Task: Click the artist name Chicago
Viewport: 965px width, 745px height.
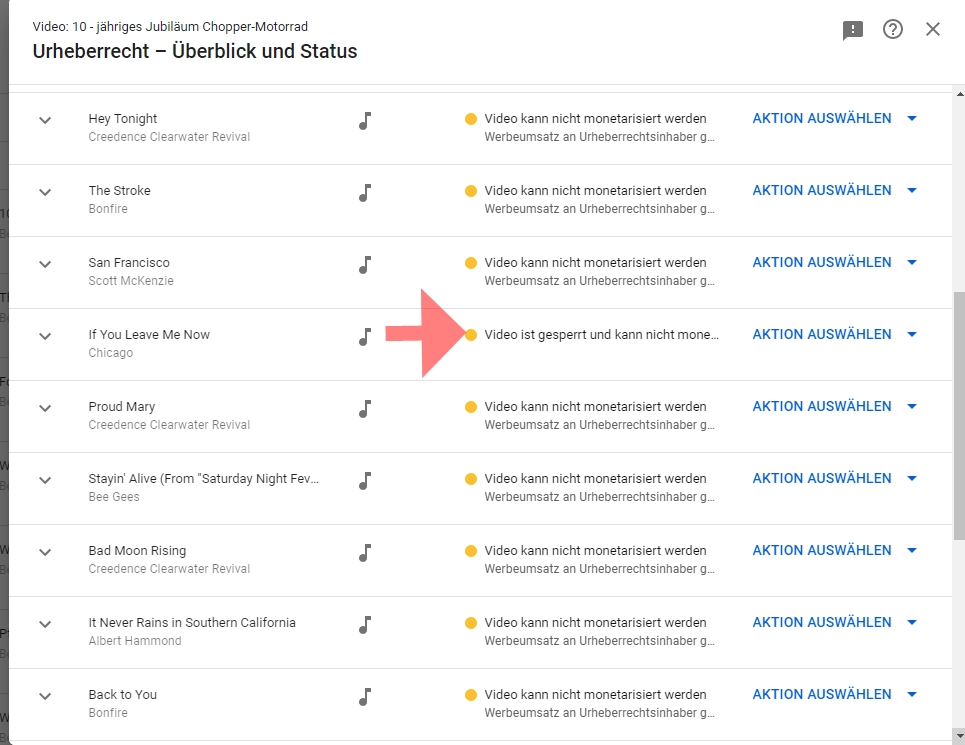Action: point(110,353)
